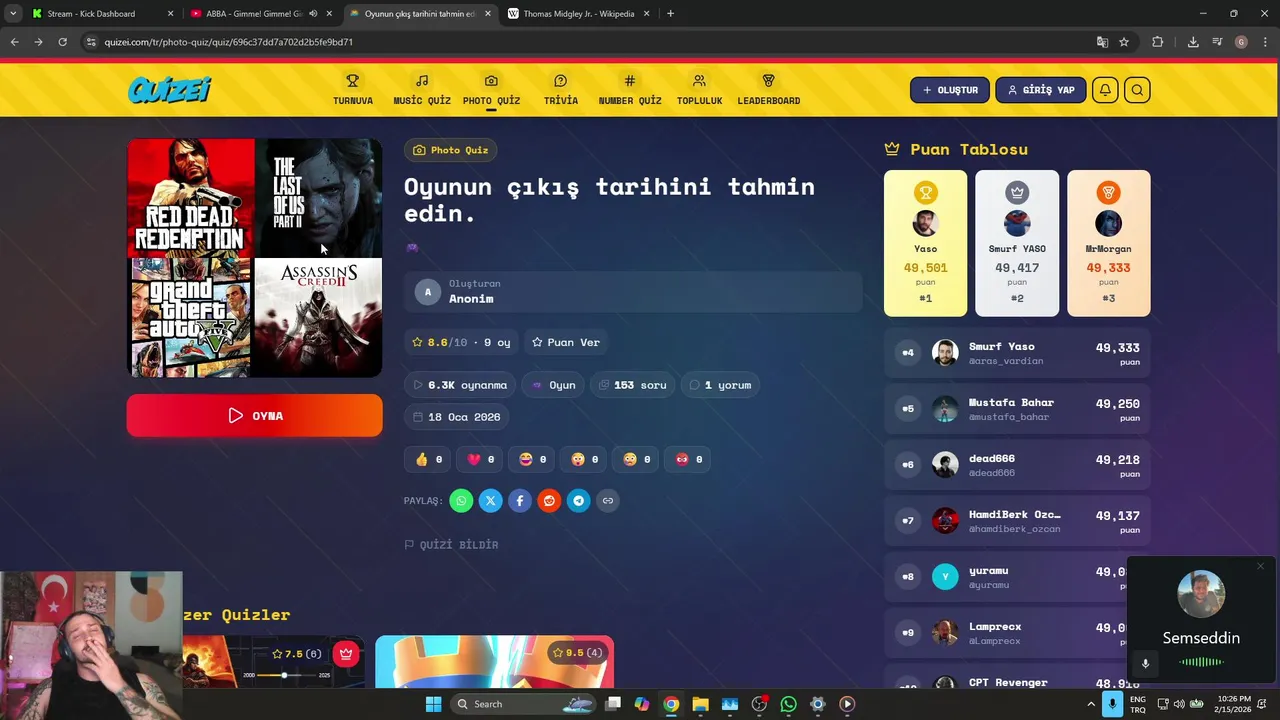This screenshot has height=720, width=1280.
Task: Open the Trivia nav item
Action: pos(560,90)
